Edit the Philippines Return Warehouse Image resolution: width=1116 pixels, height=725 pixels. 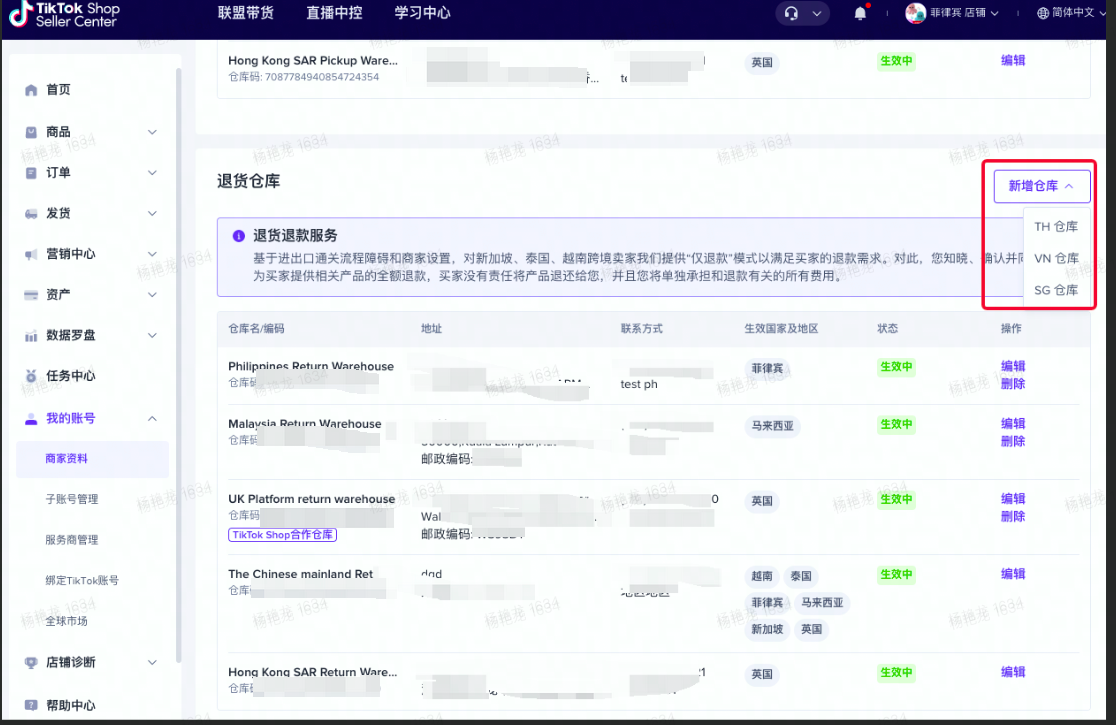[x=1013, y=366]
